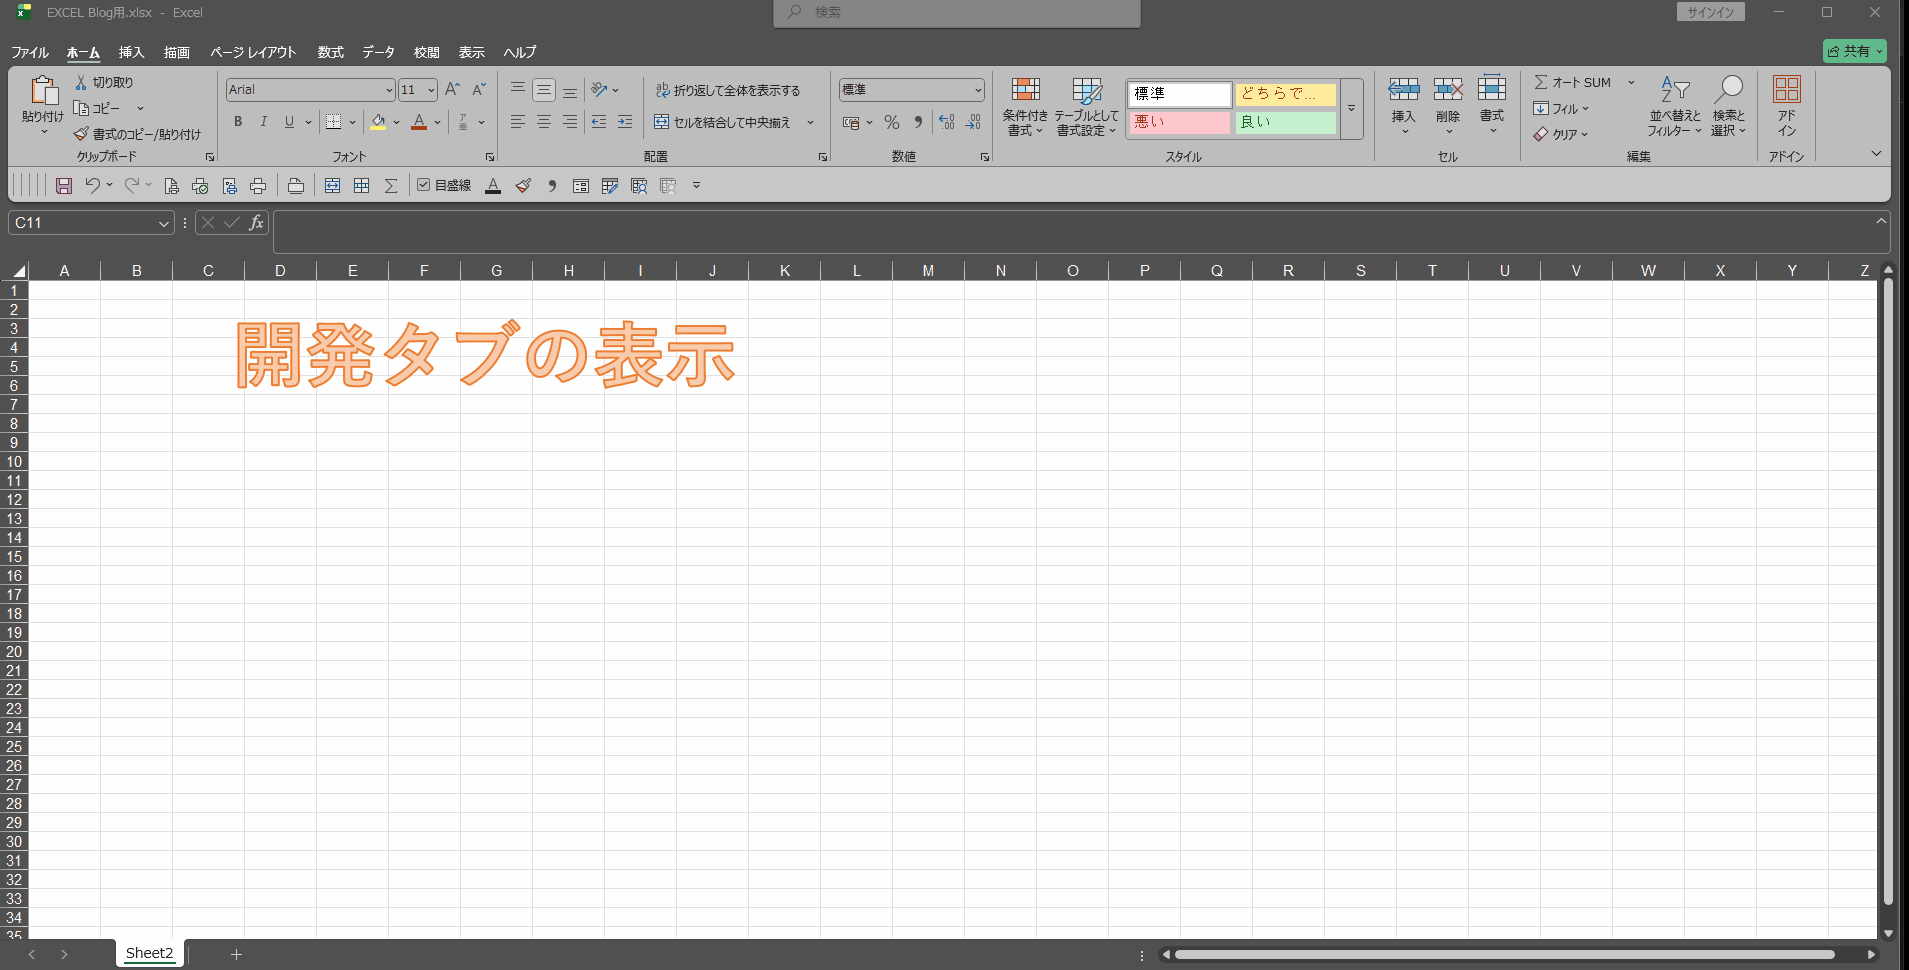Click the Format Painter brush icon
The width and height of the screenshot is (1909, 970).
81,134
